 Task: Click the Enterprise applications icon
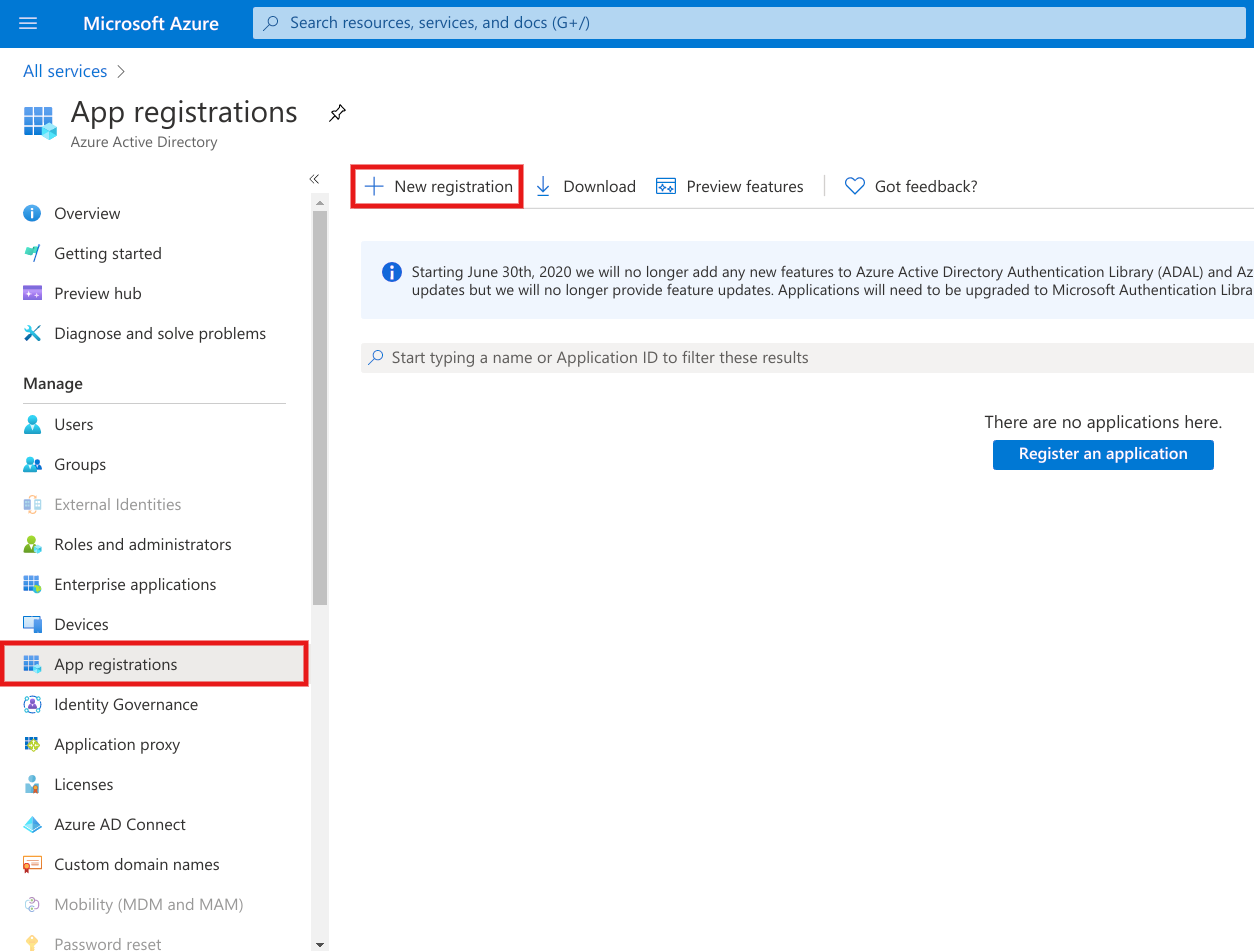pyautogui.click(x=32, y=584)
